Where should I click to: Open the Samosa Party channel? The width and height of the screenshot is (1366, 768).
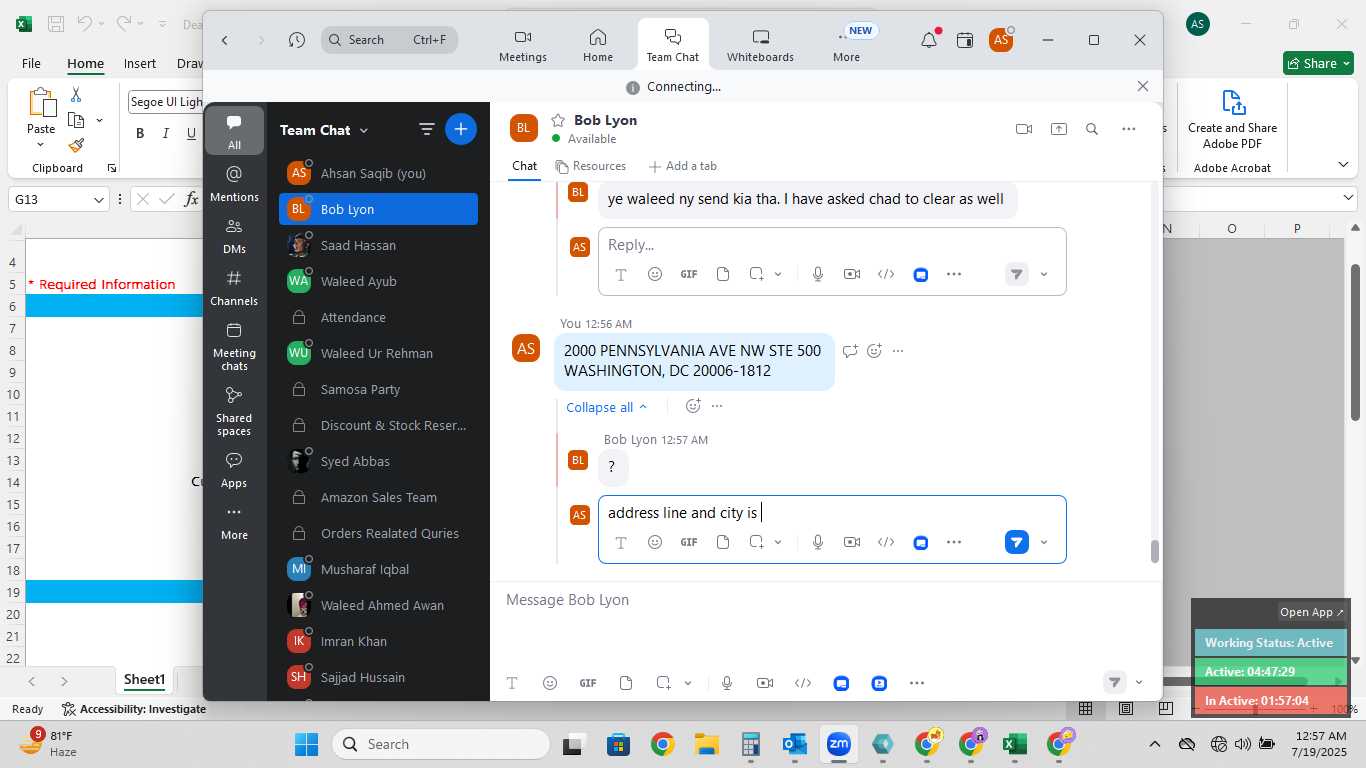pos(378,389)
